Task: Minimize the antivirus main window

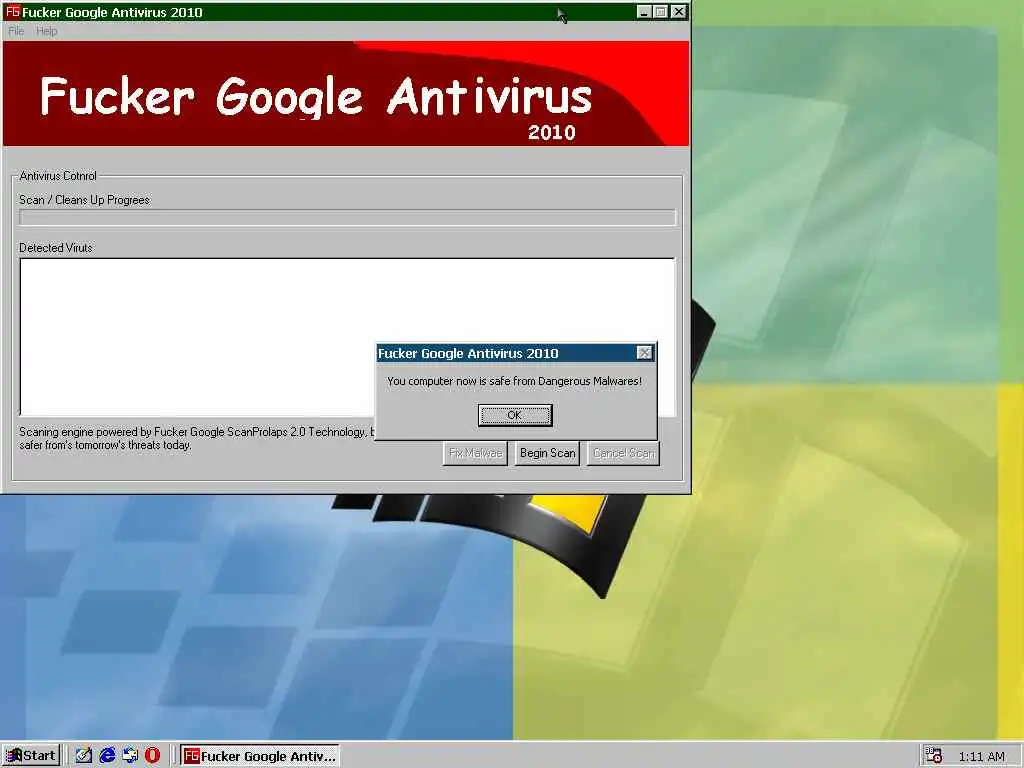Action: tap(644, 12)
